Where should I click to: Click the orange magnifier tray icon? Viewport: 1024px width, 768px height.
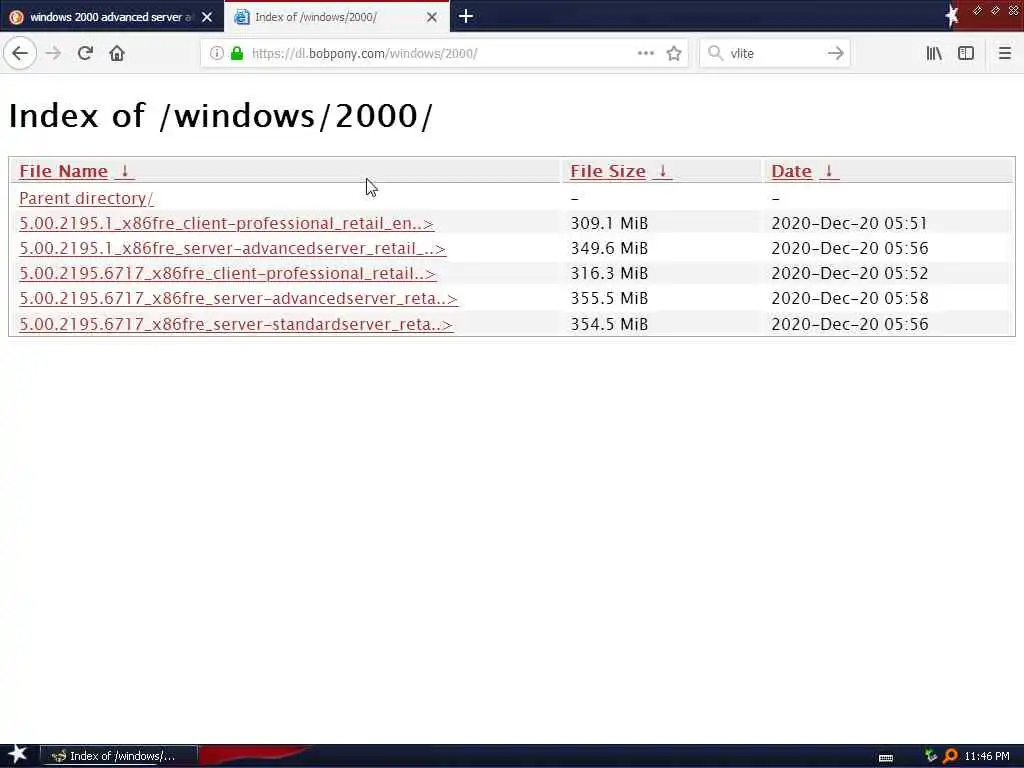click(950, 756)
